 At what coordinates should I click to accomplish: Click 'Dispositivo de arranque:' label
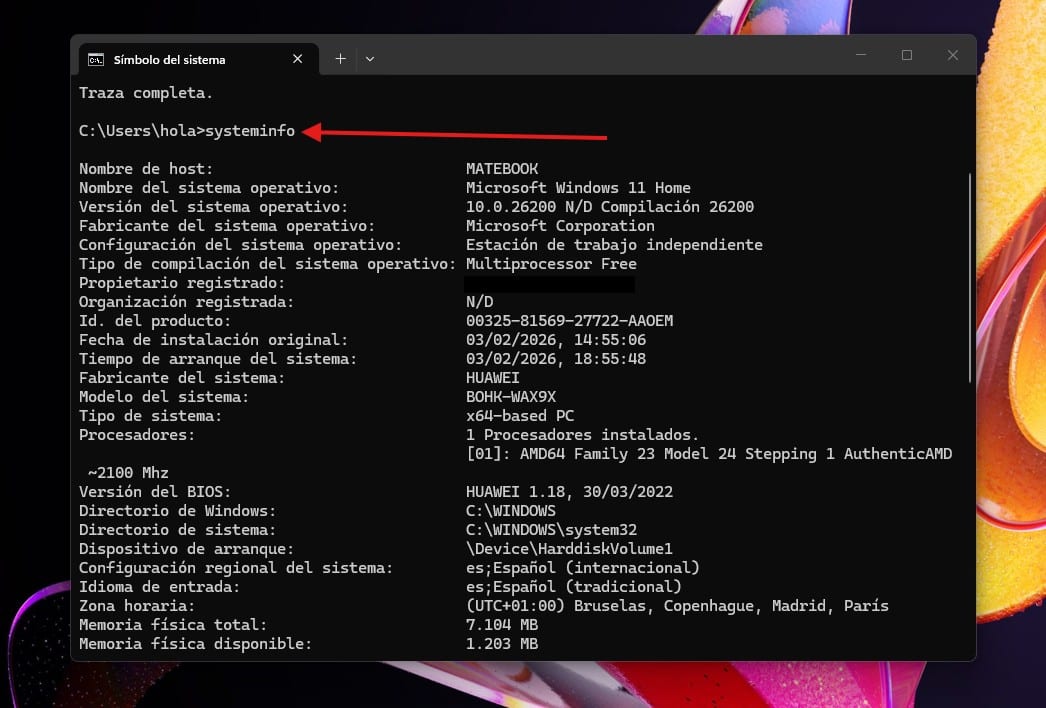pyautogui.click(x=186, y=549)
